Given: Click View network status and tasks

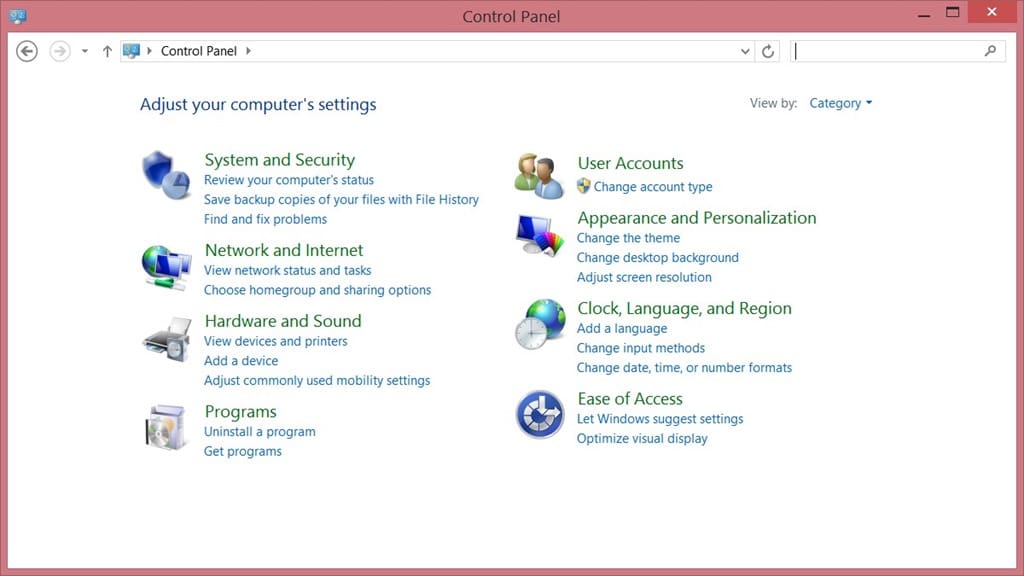Looking at the screenshot, I should tap(287, 270).
